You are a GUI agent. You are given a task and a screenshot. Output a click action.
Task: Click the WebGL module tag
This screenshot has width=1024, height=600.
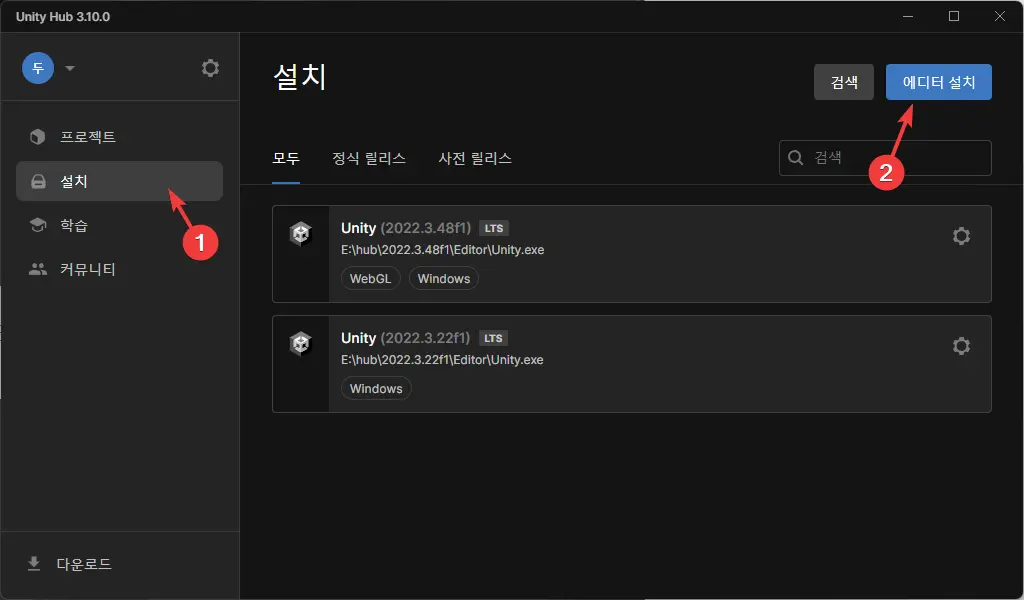point(370,279)
